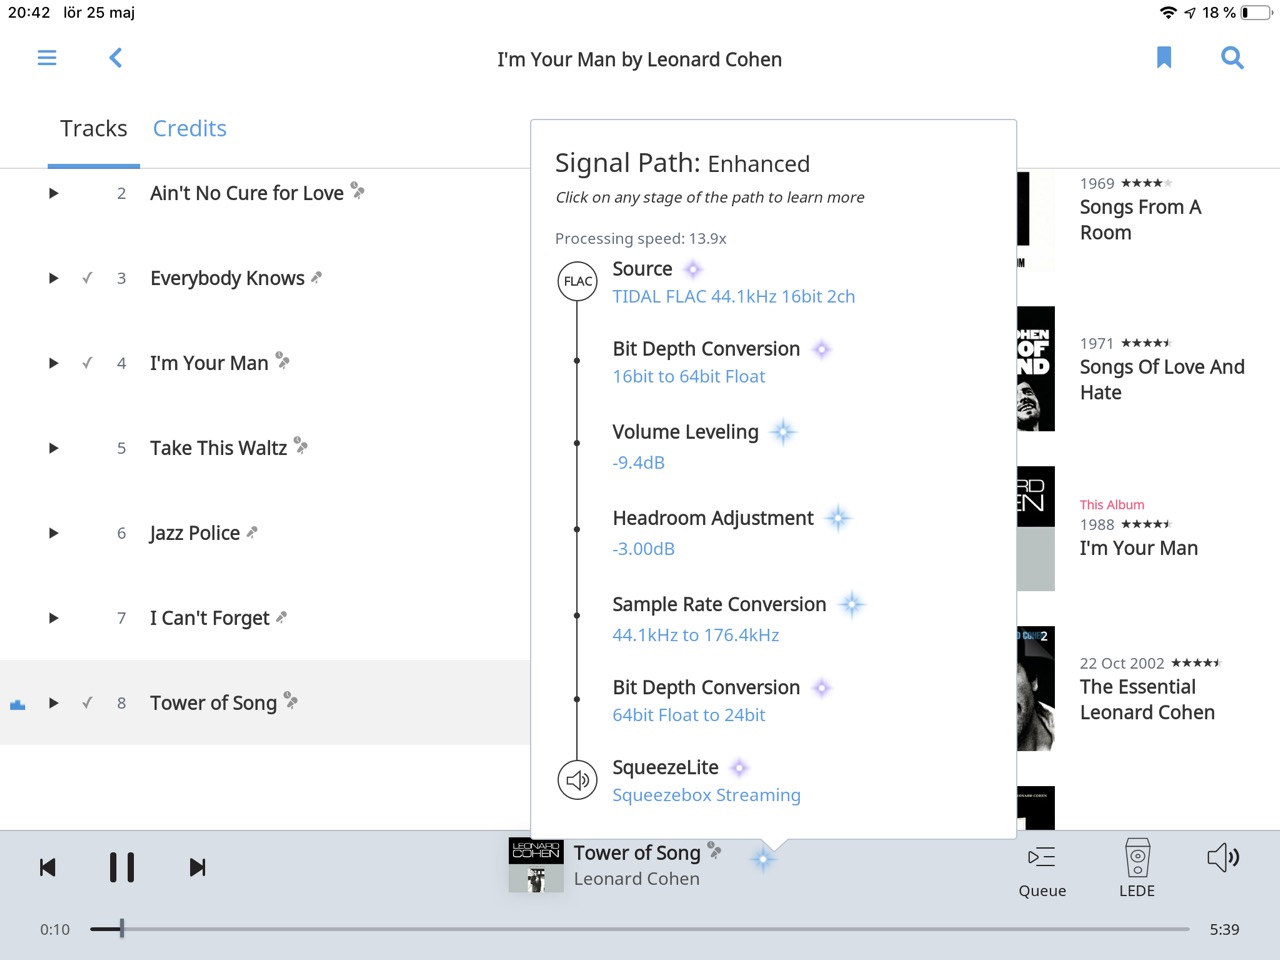Open the play Queue
The width and height of the screenshot is (1280, 960).
click(x=1042, y=869)
